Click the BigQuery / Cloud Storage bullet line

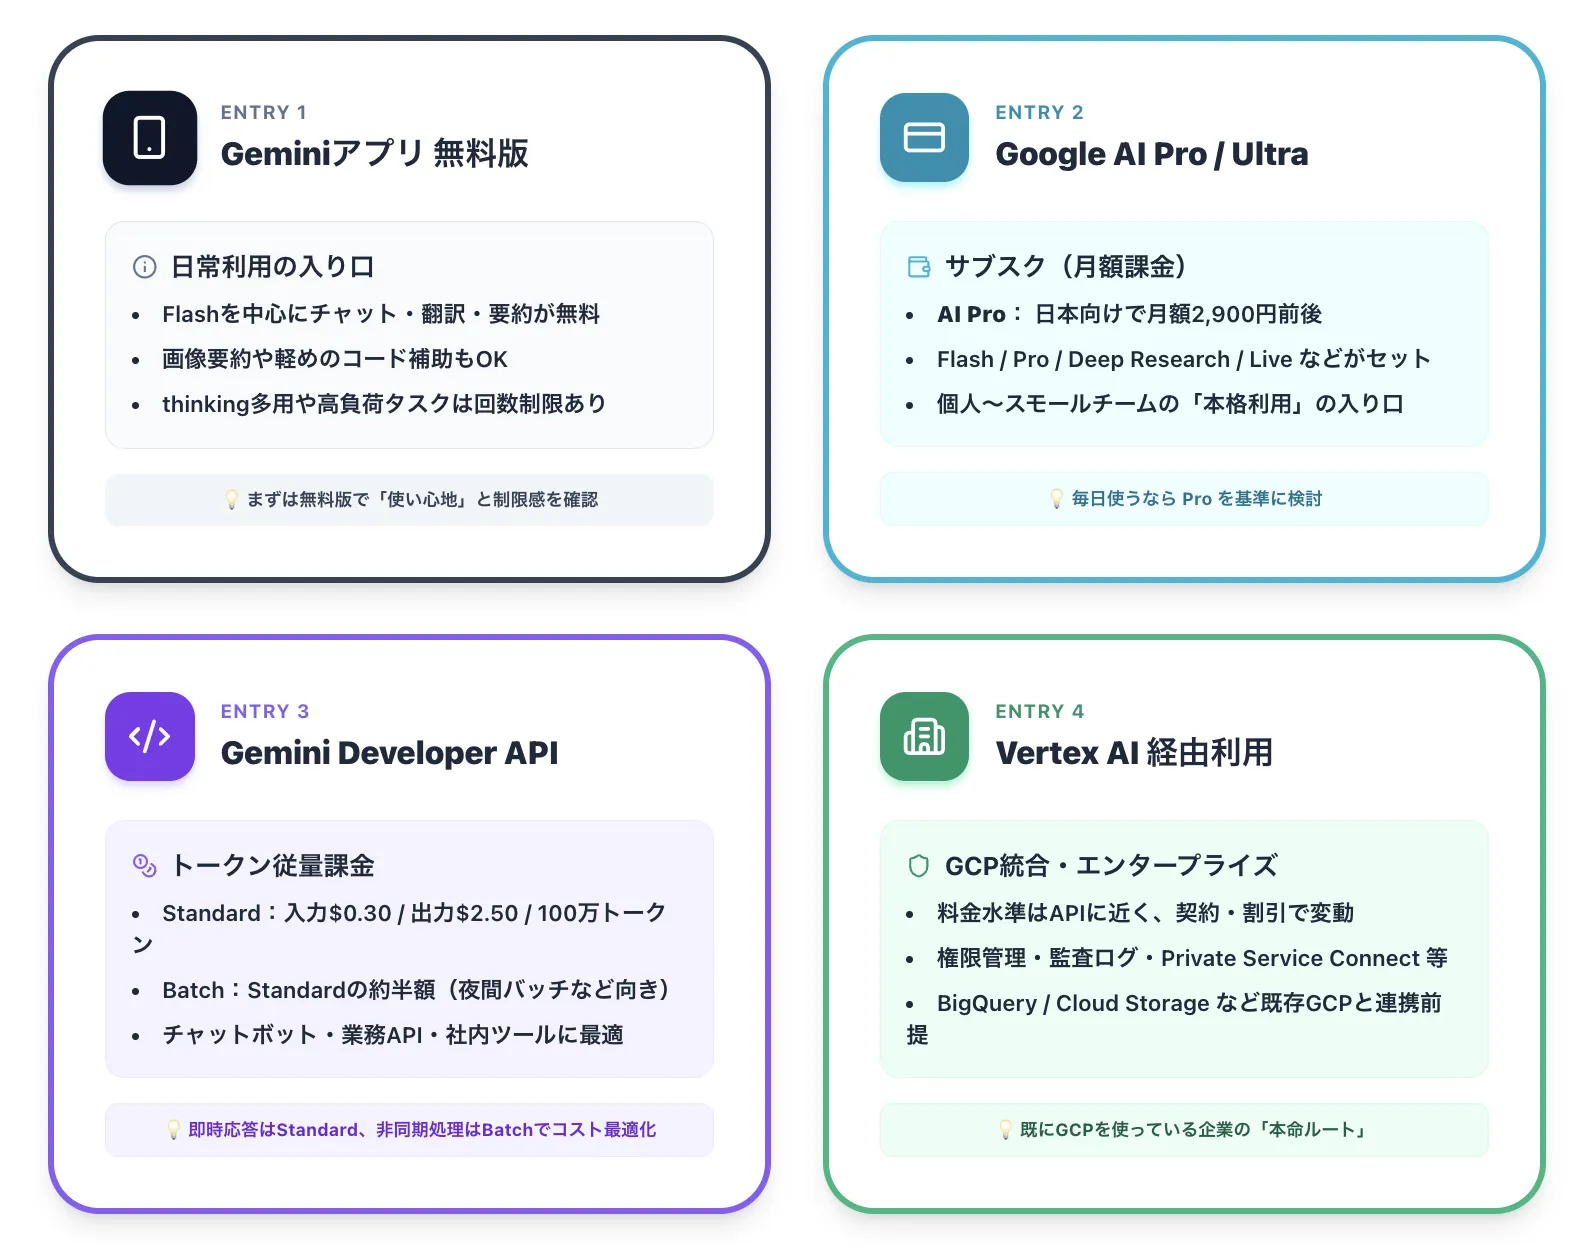(1175, 1018)
